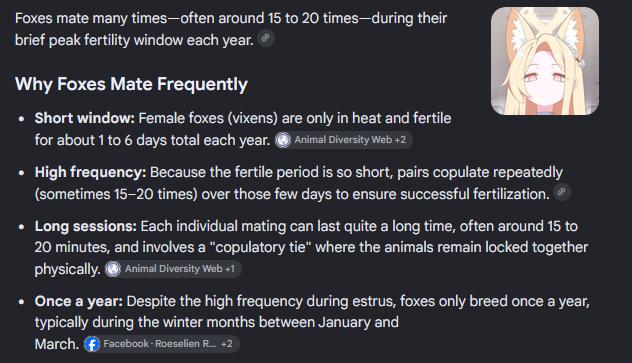
Task: Click the bold 'High frequency:' label
Action: point(90,172)
